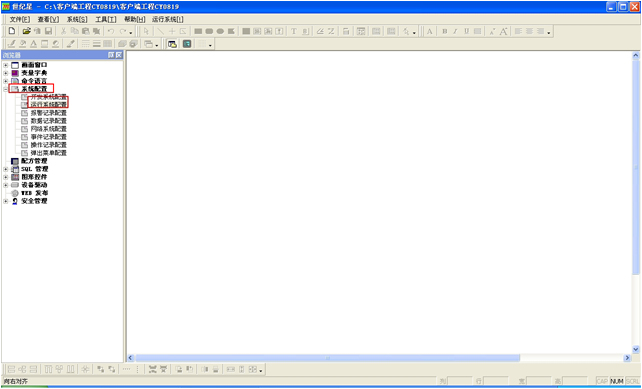Select 报警记录配置 in the tree

click(48, 113)
